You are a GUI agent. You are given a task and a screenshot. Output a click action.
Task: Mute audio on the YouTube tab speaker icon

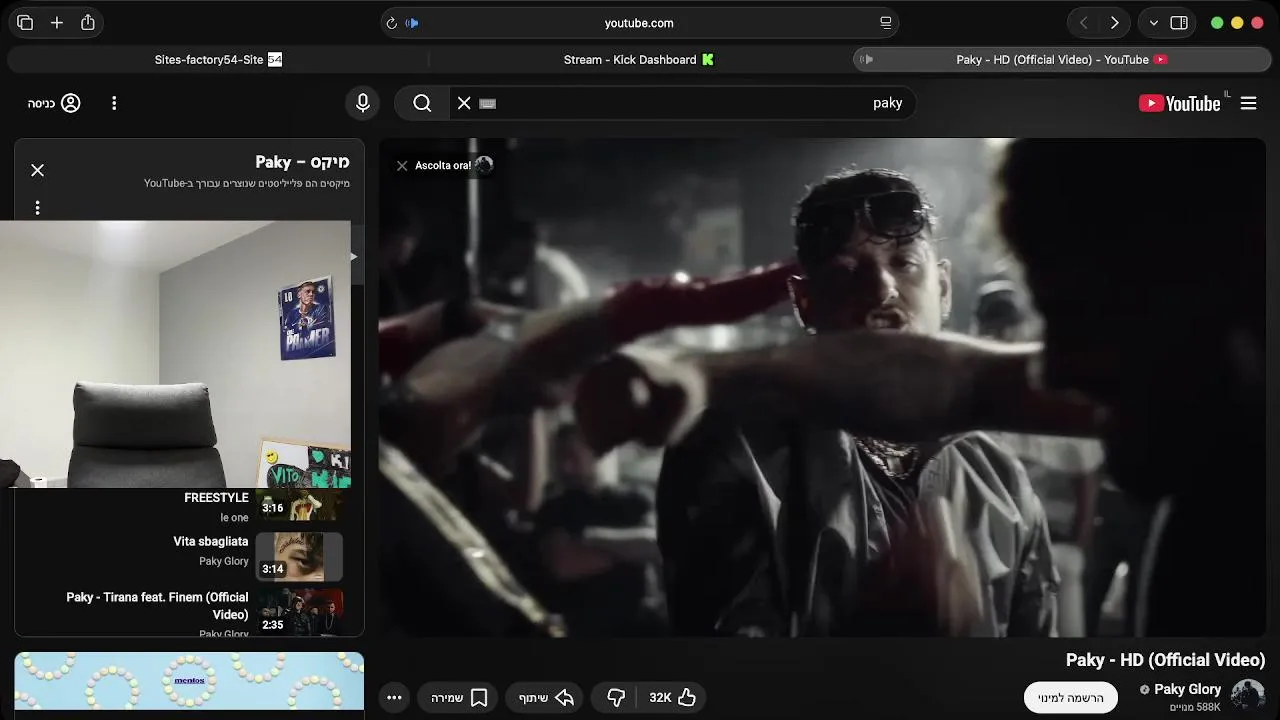[x=867, y=60]
